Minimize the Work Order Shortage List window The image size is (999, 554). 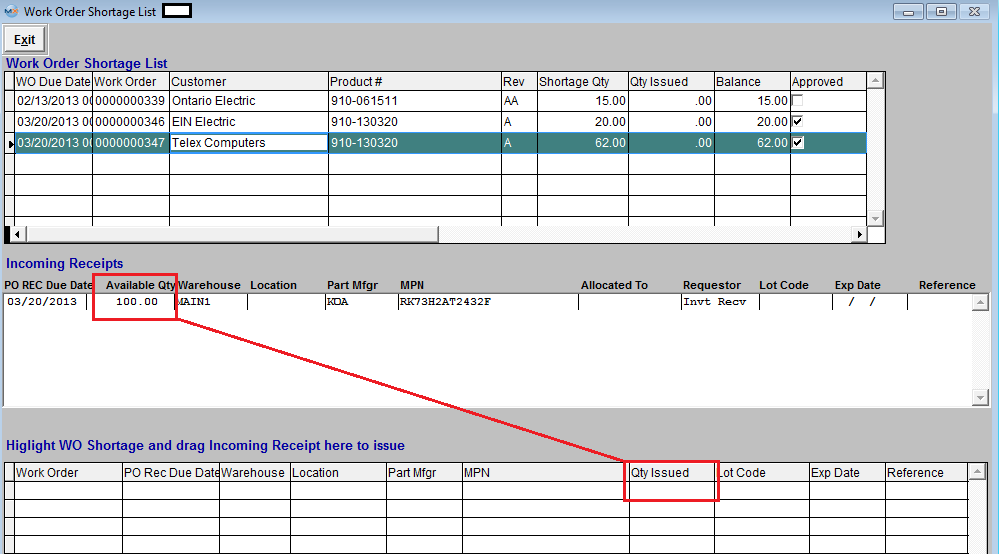coord(909,11)
